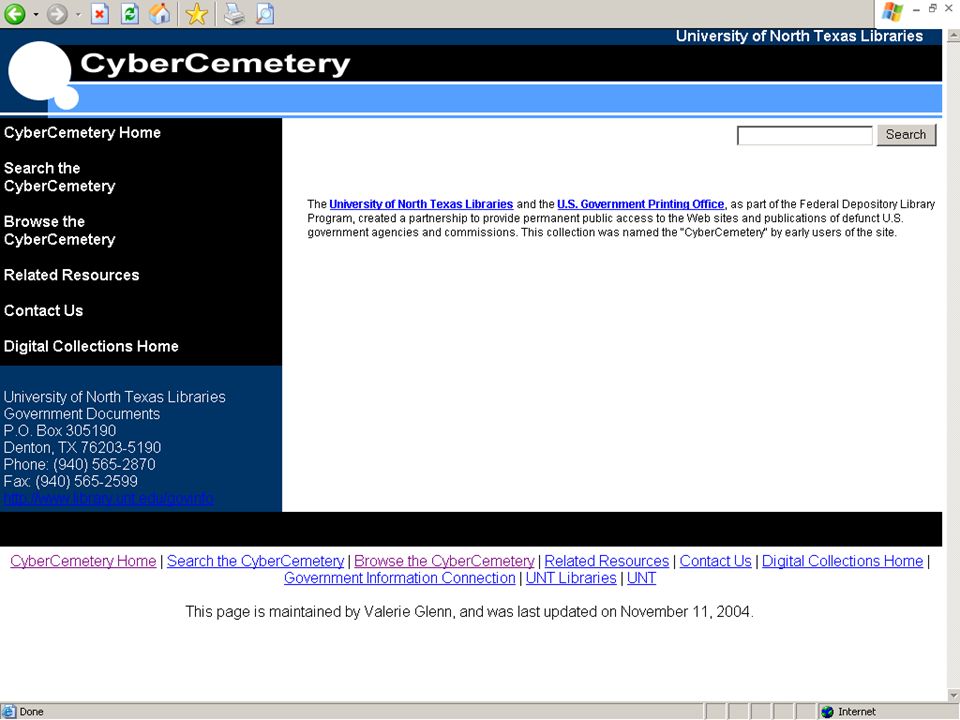This screenshot has width=960, height=720.
Task: Click the CyberCemetery banner title
Action: (215, 64)
